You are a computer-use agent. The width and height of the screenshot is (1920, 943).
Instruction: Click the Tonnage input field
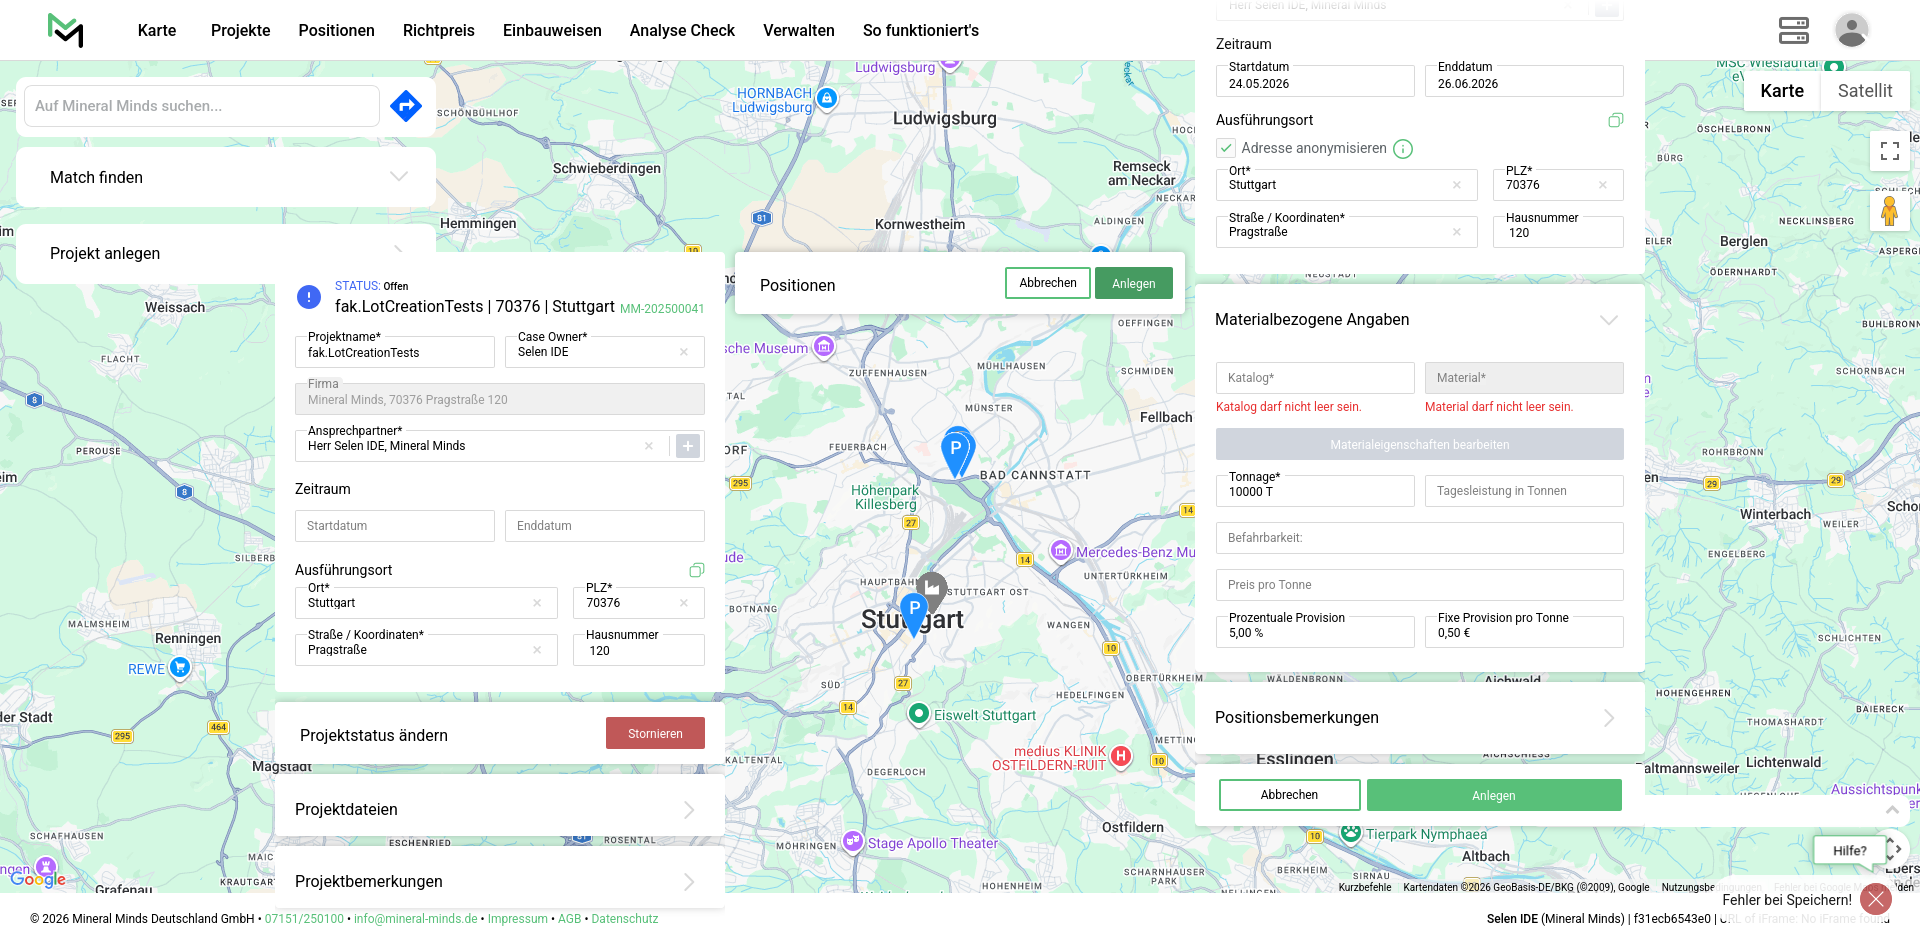coord(1314,492)
